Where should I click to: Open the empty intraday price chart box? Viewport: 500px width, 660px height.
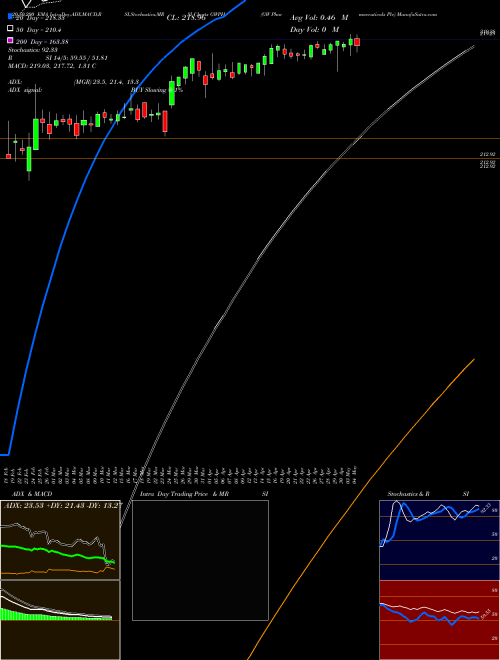click(x=200, y=560)
